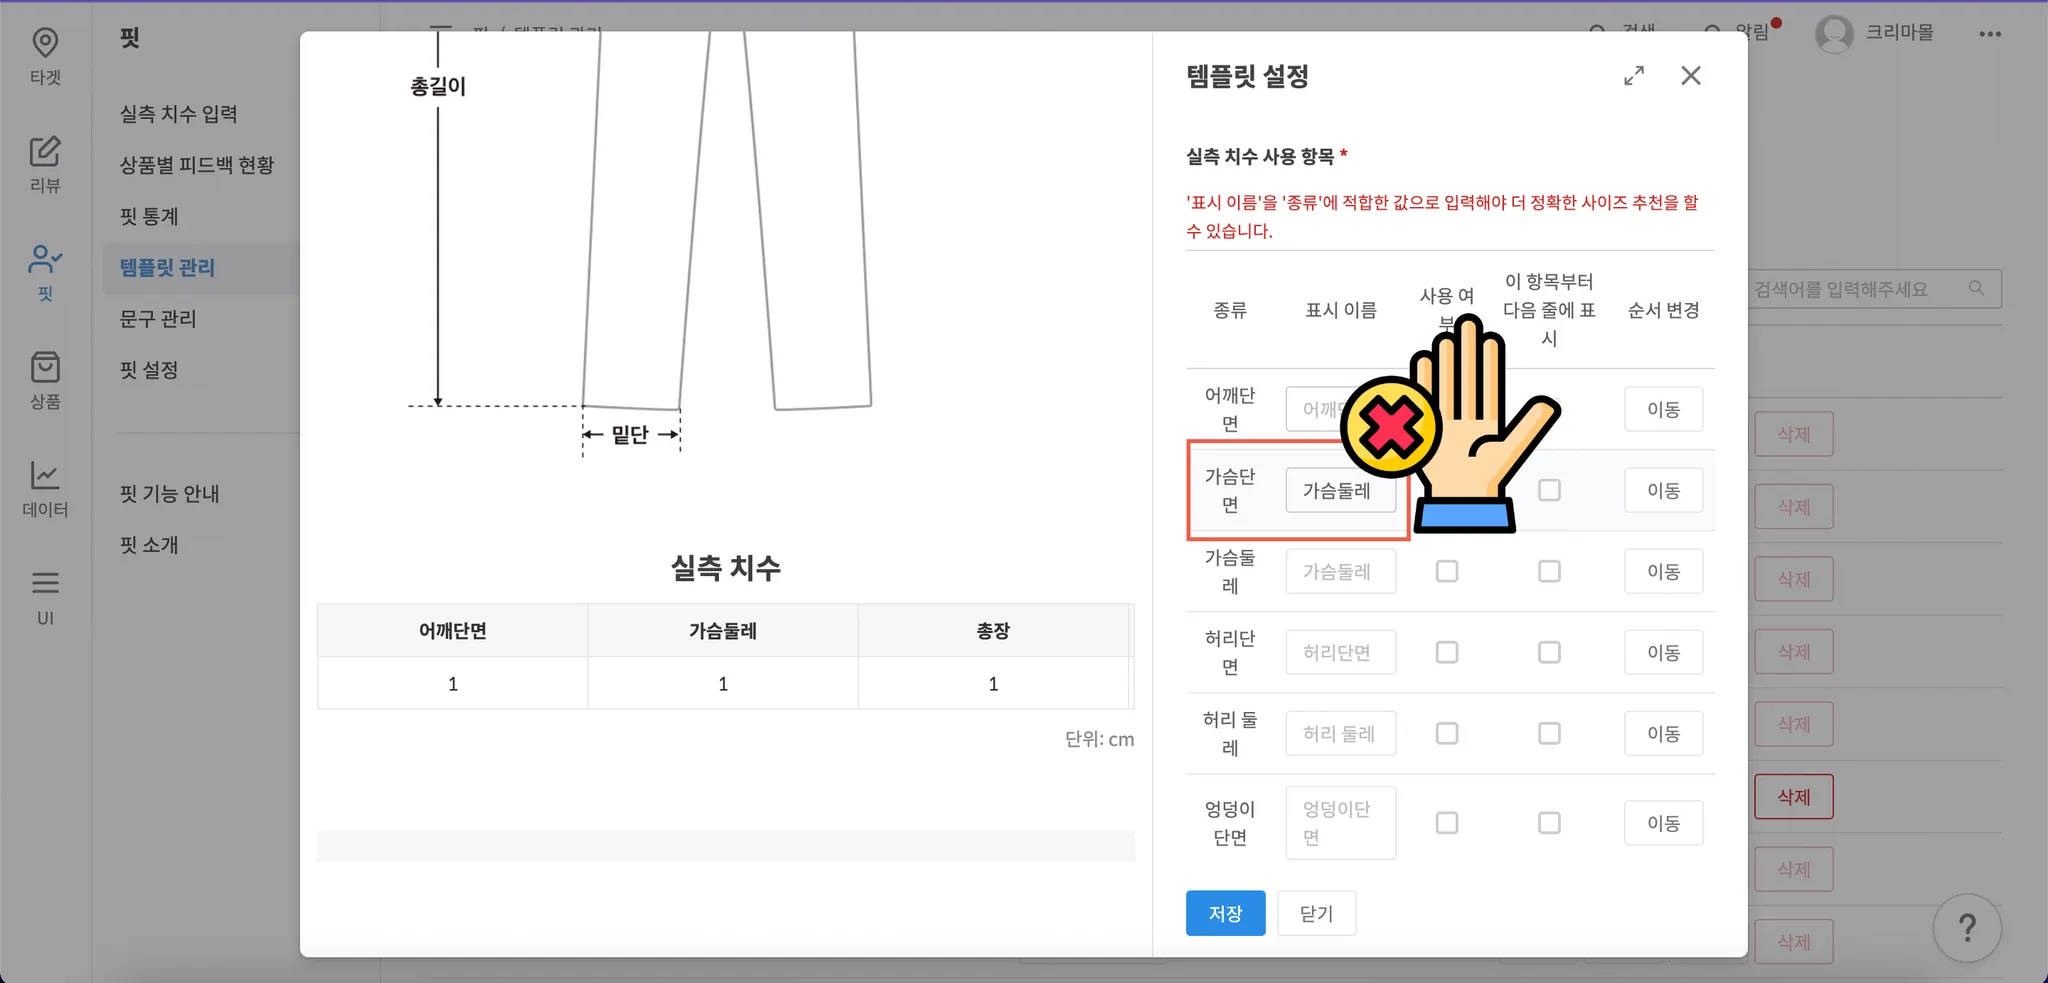Open the help question mark button
Viewport: 2048px width, 983px height.
[1967, 928]
